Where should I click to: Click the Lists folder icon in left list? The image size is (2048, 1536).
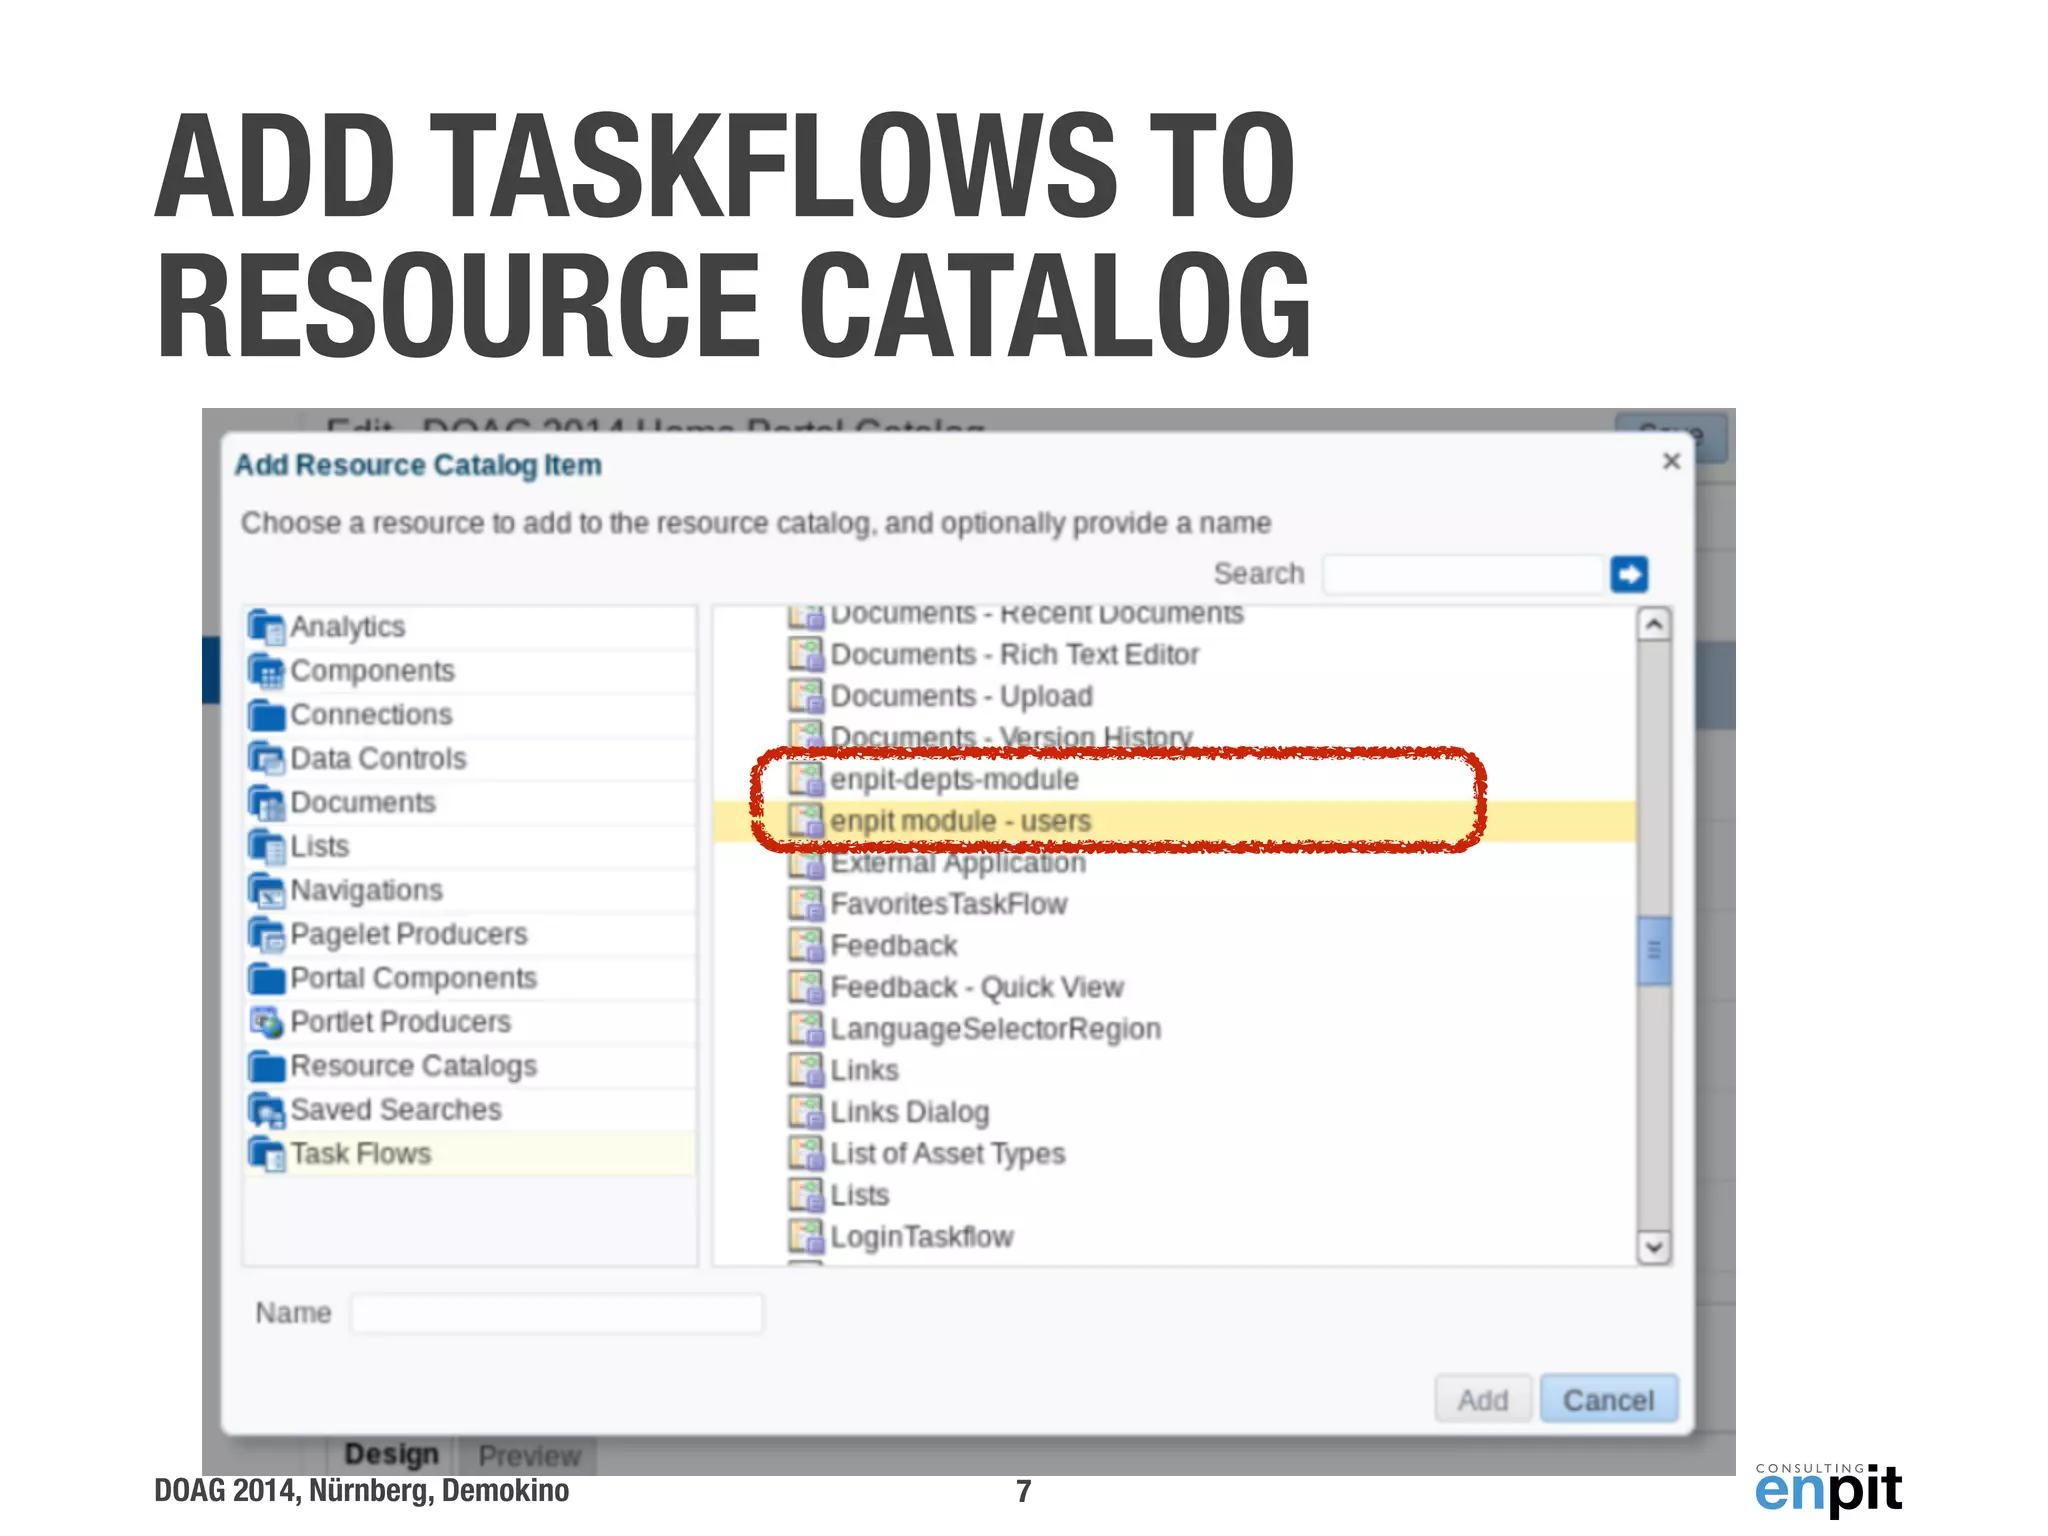pos(266,847)
